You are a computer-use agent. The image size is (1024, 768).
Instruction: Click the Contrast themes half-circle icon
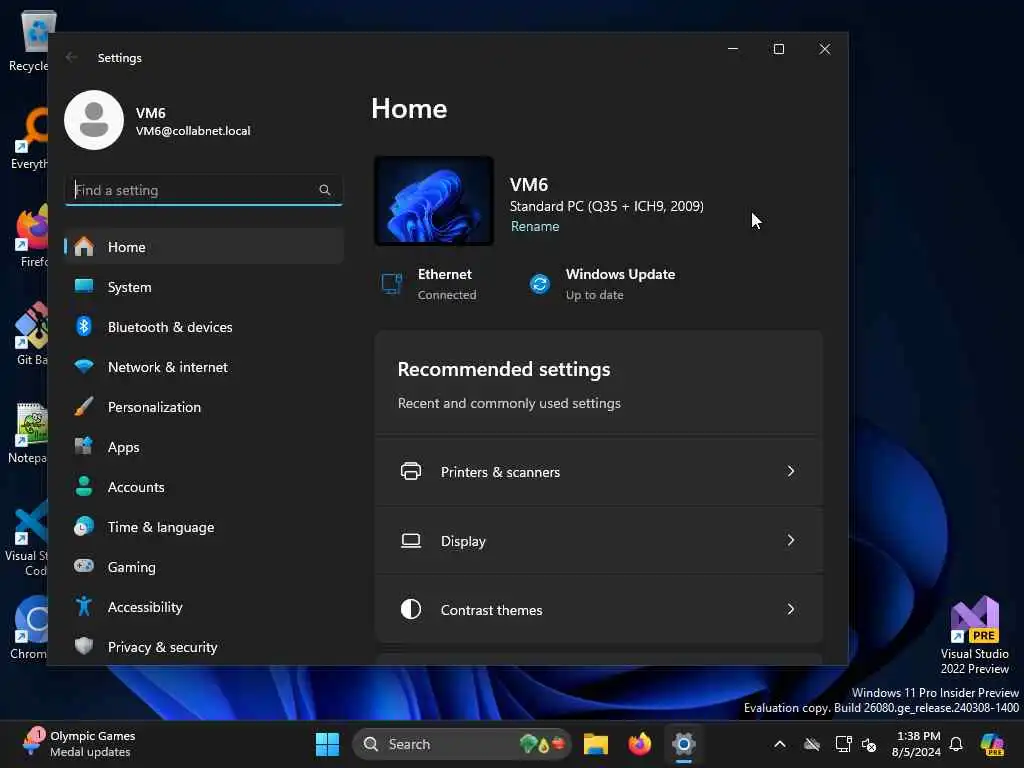411,609
